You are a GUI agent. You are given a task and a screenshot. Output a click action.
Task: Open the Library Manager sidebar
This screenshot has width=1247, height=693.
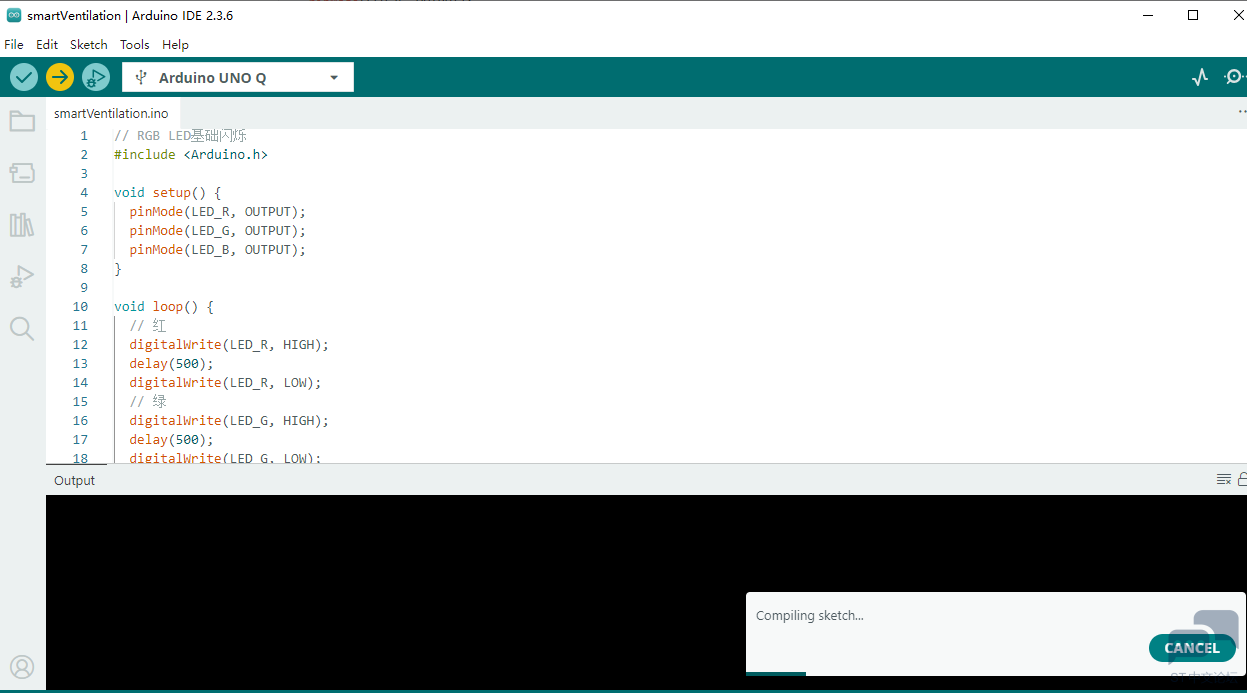(22, 225)
